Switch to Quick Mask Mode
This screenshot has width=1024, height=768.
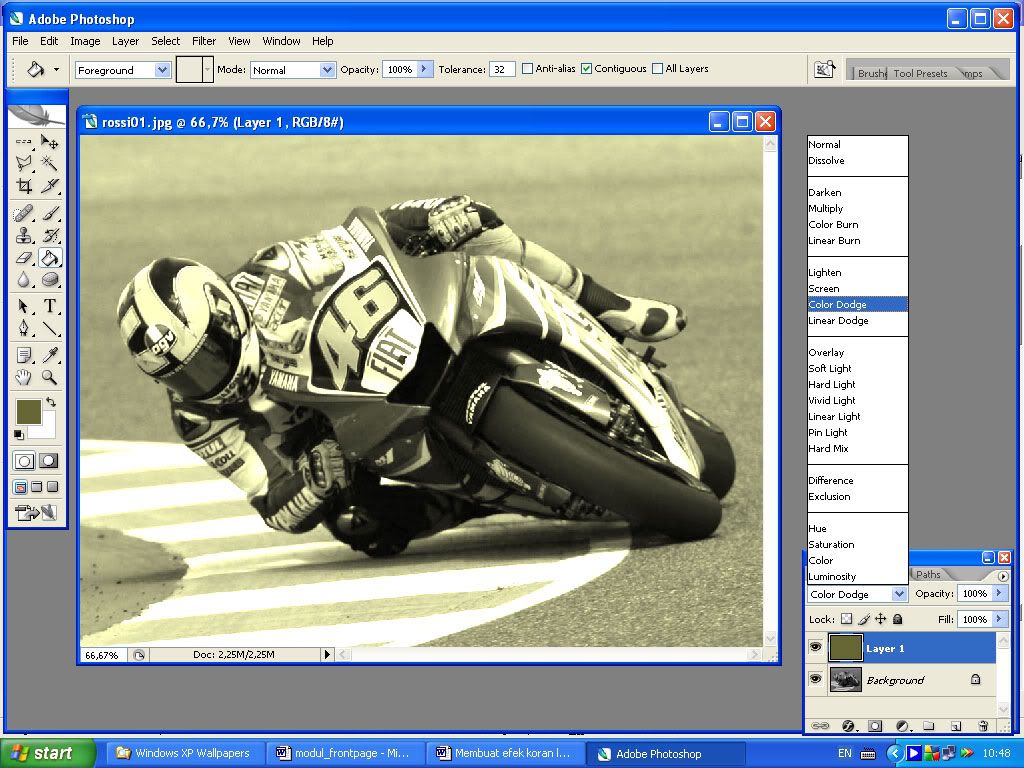48,461
